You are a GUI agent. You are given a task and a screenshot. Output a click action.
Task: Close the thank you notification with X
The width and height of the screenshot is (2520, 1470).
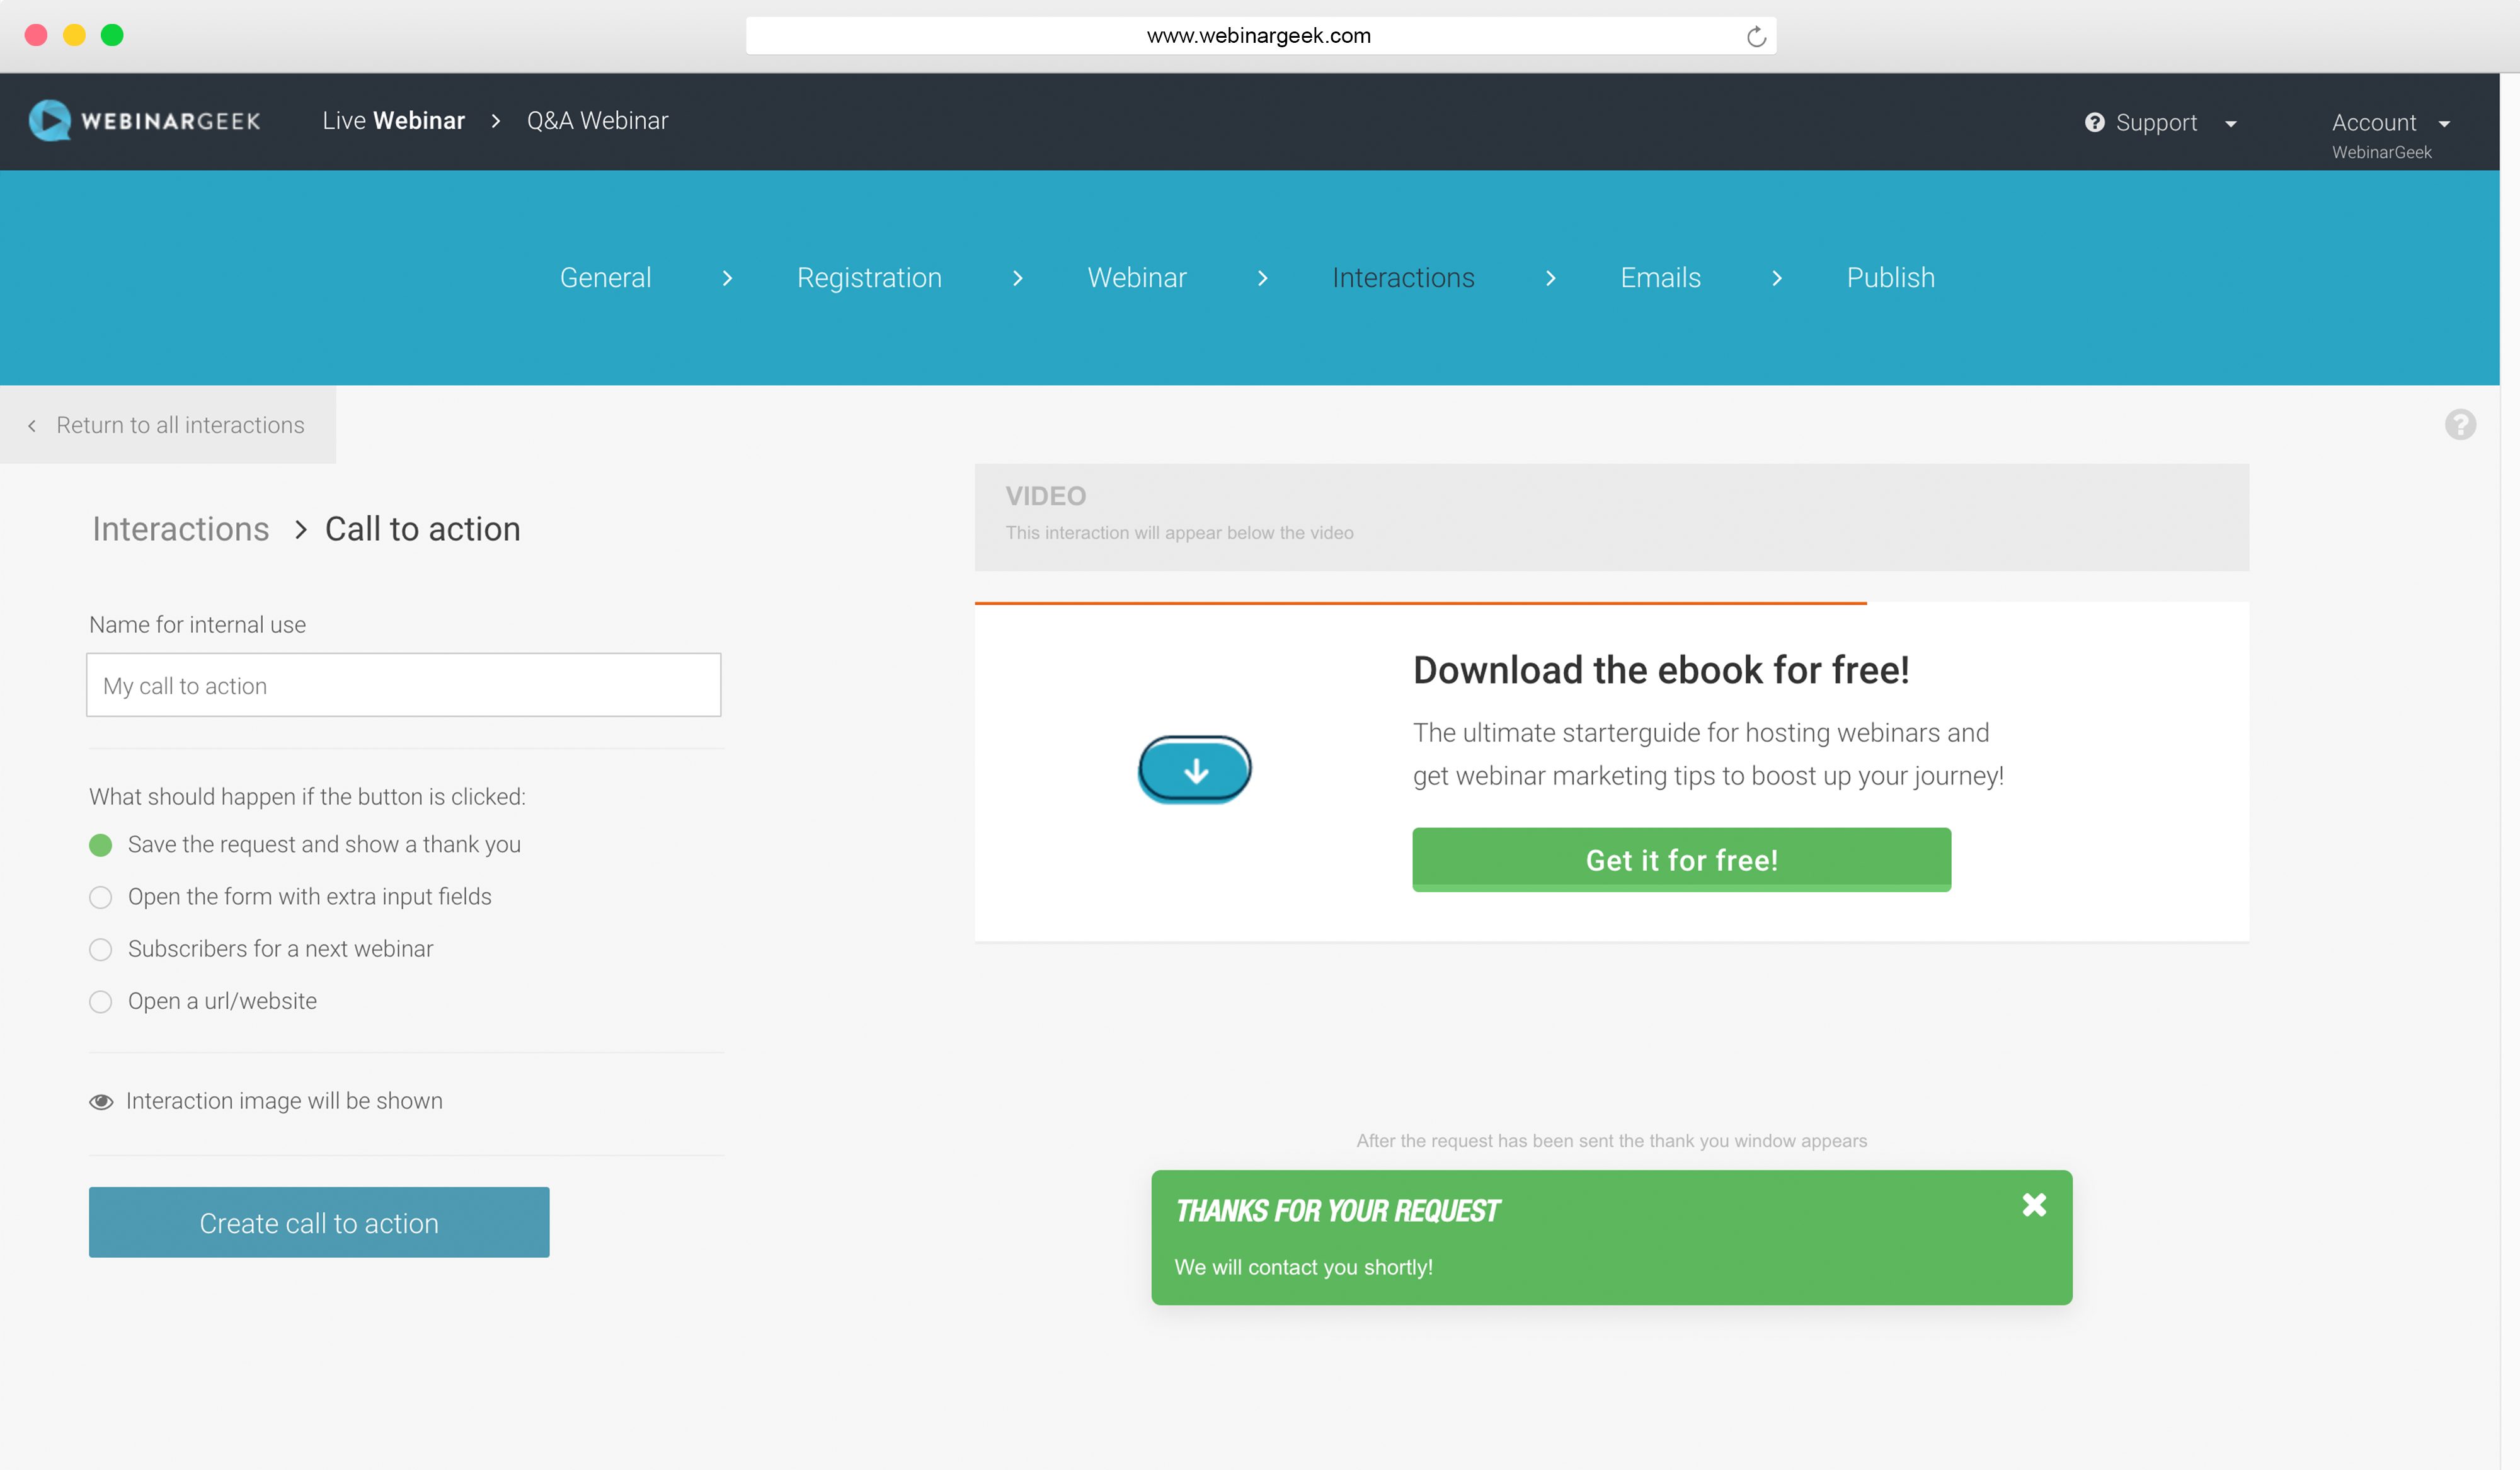[2034, 1205]
